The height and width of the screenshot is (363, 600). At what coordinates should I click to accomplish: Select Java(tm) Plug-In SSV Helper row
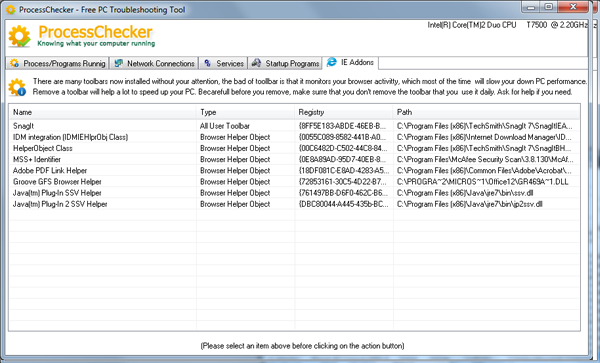pyautogui.click(x=294, y=193)
